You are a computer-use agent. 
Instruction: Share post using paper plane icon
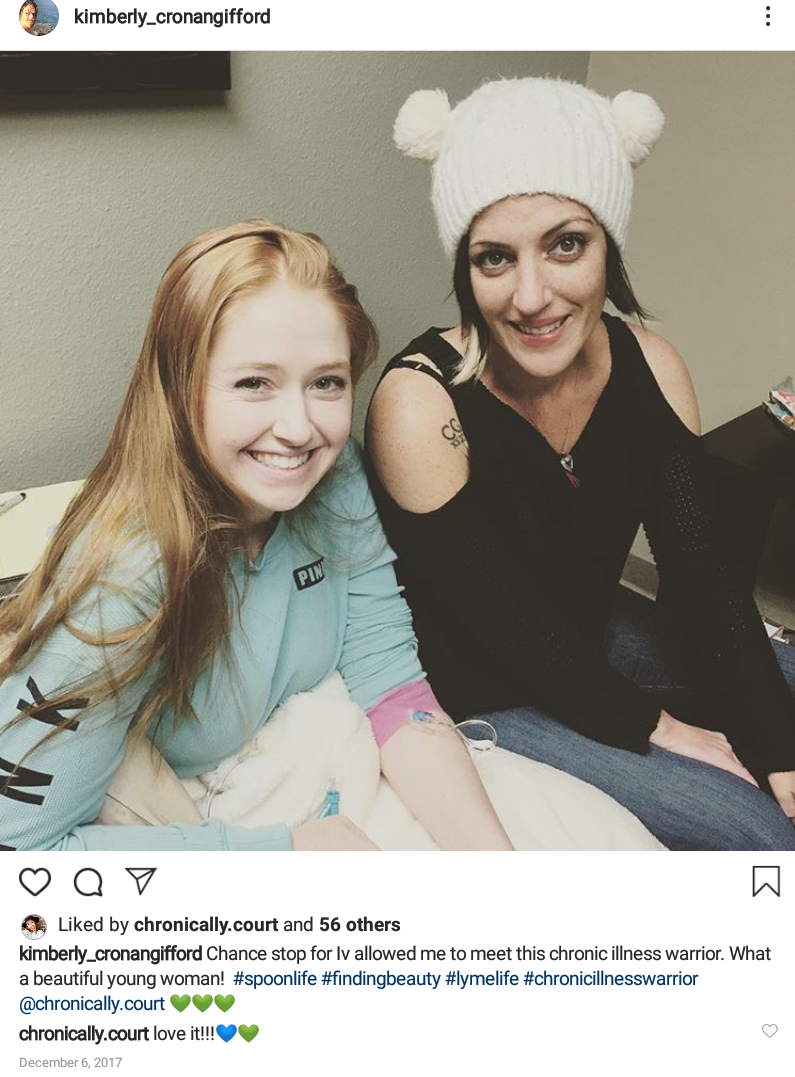click(x=141, y=881)
